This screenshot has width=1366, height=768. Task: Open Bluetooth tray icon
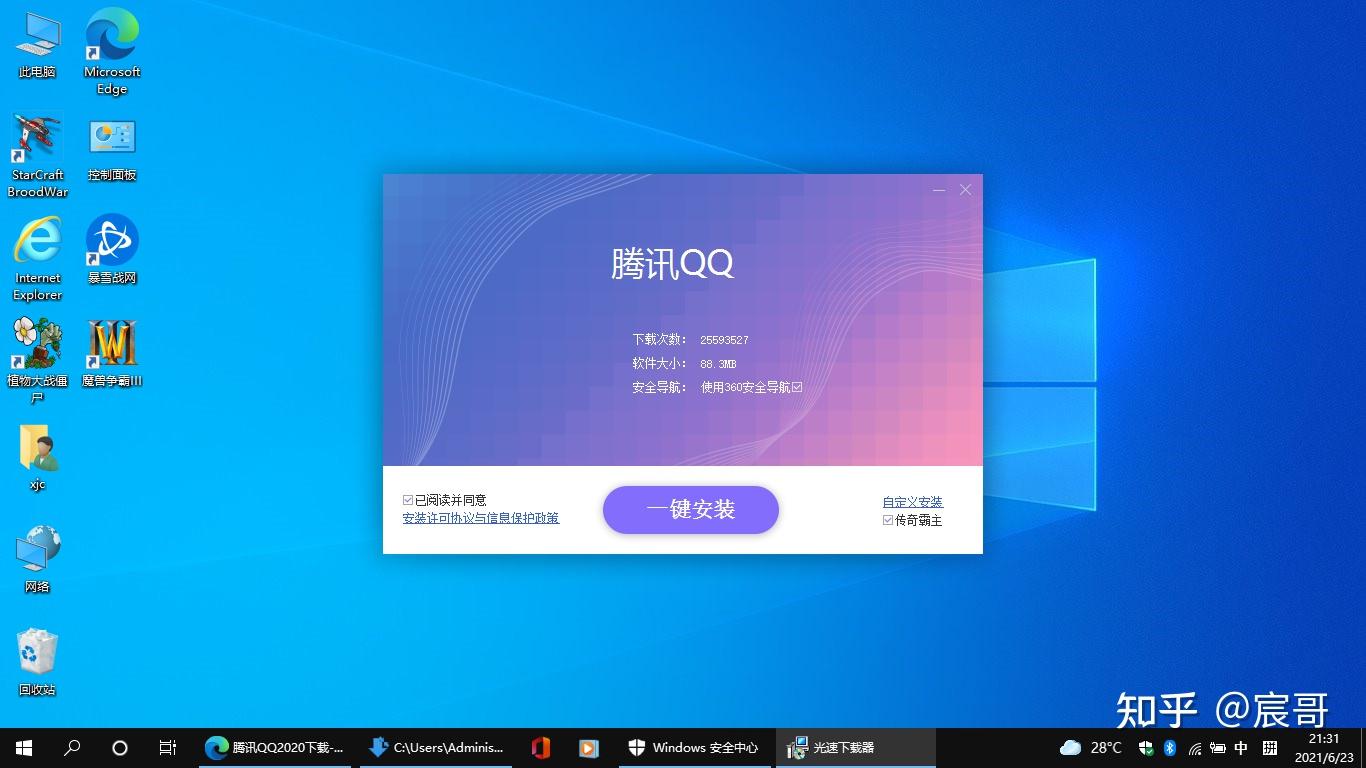coord(1170,748)
